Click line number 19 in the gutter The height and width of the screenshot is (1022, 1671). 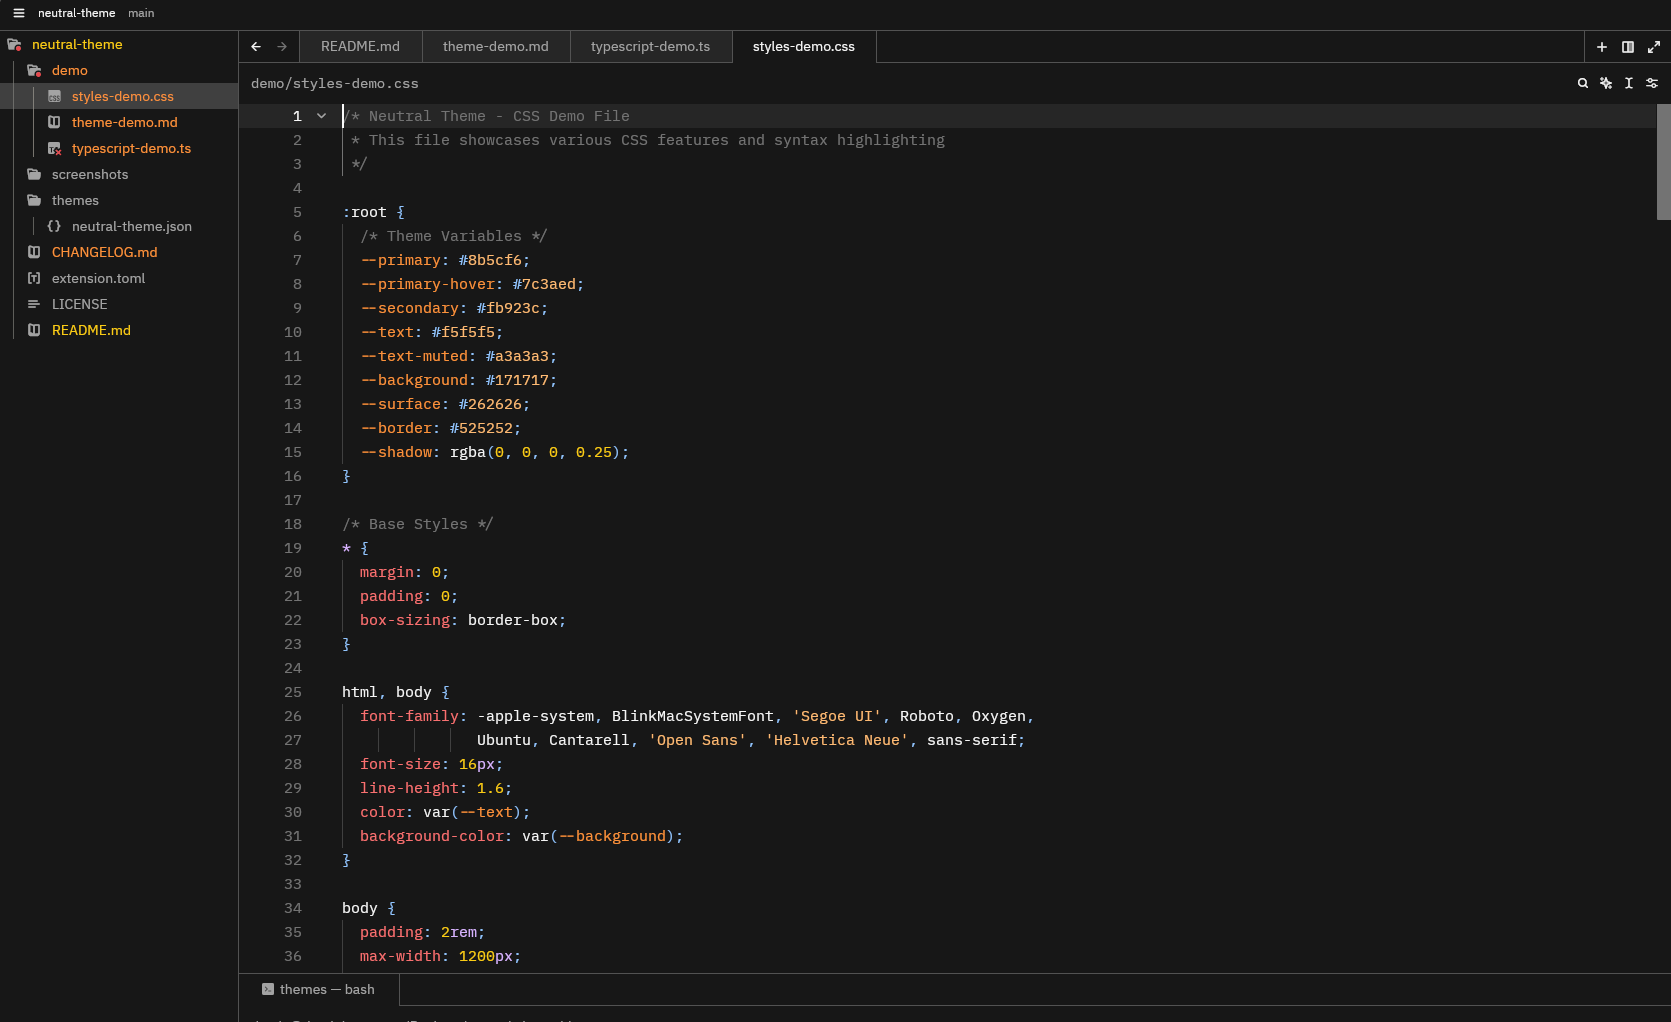293,548
